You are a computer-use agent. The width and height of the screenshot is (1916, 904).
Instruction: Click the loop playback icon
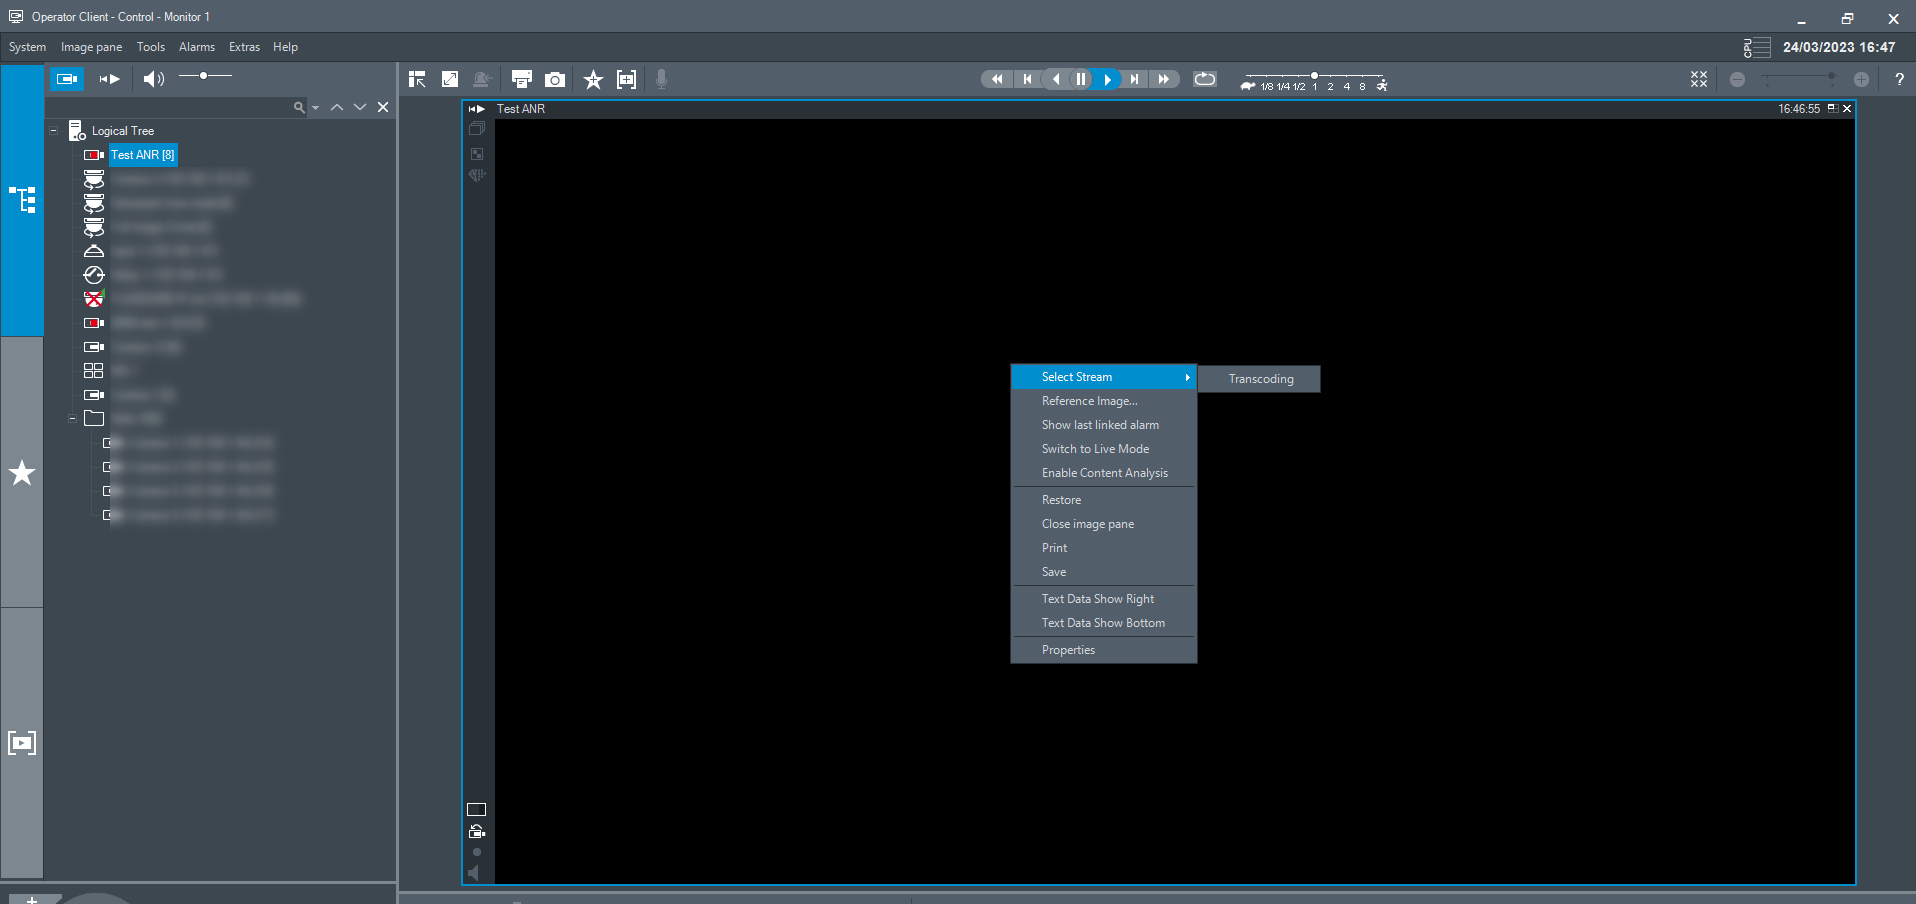click(1205, 79)
